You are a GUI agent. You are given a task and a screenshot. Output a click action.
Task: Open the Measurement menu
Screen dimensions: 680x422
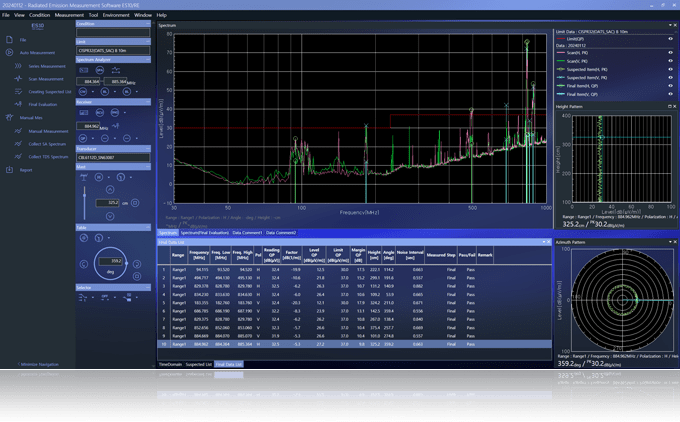[x=69, y=15]
